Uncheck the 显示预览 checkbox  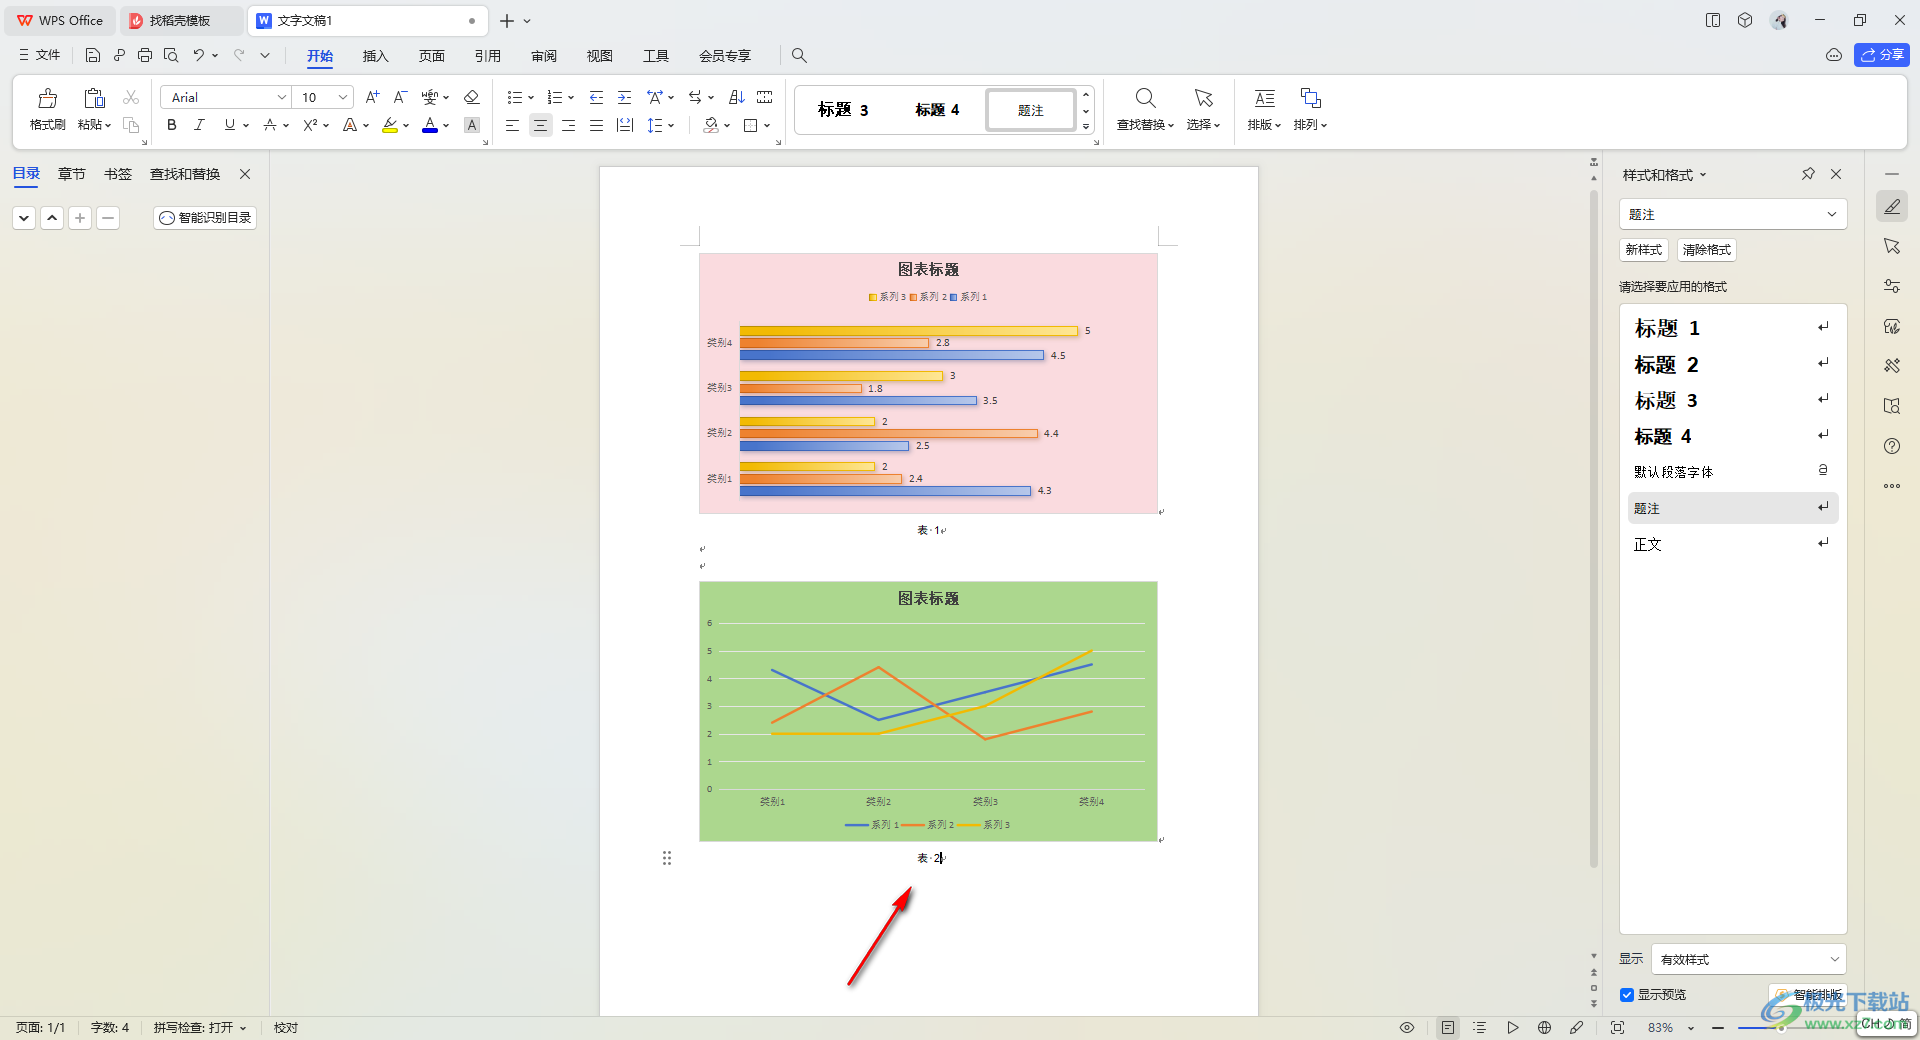tap(1627, 995)
